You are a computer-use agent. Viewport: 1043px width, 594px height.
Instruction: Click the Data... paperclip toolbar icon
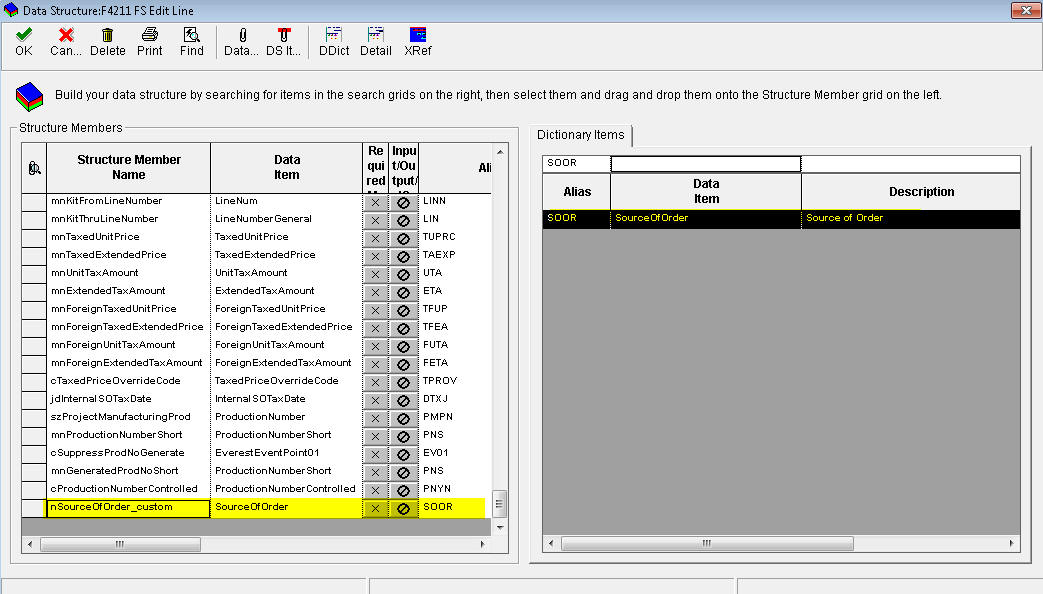tap(241, 42)
